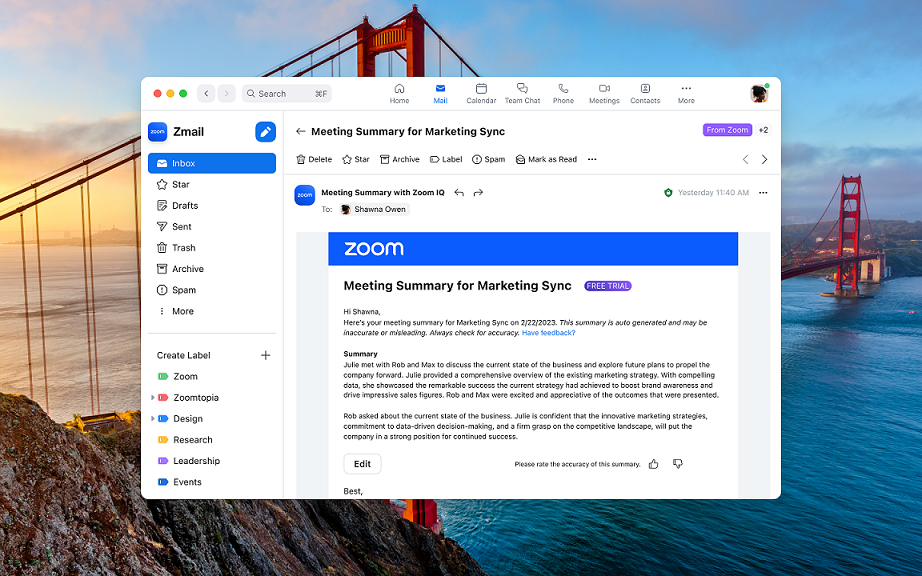The height and width of the screenshot is (576, 922).
Task: Star this email in the toolbar
Action: (355, 159)
